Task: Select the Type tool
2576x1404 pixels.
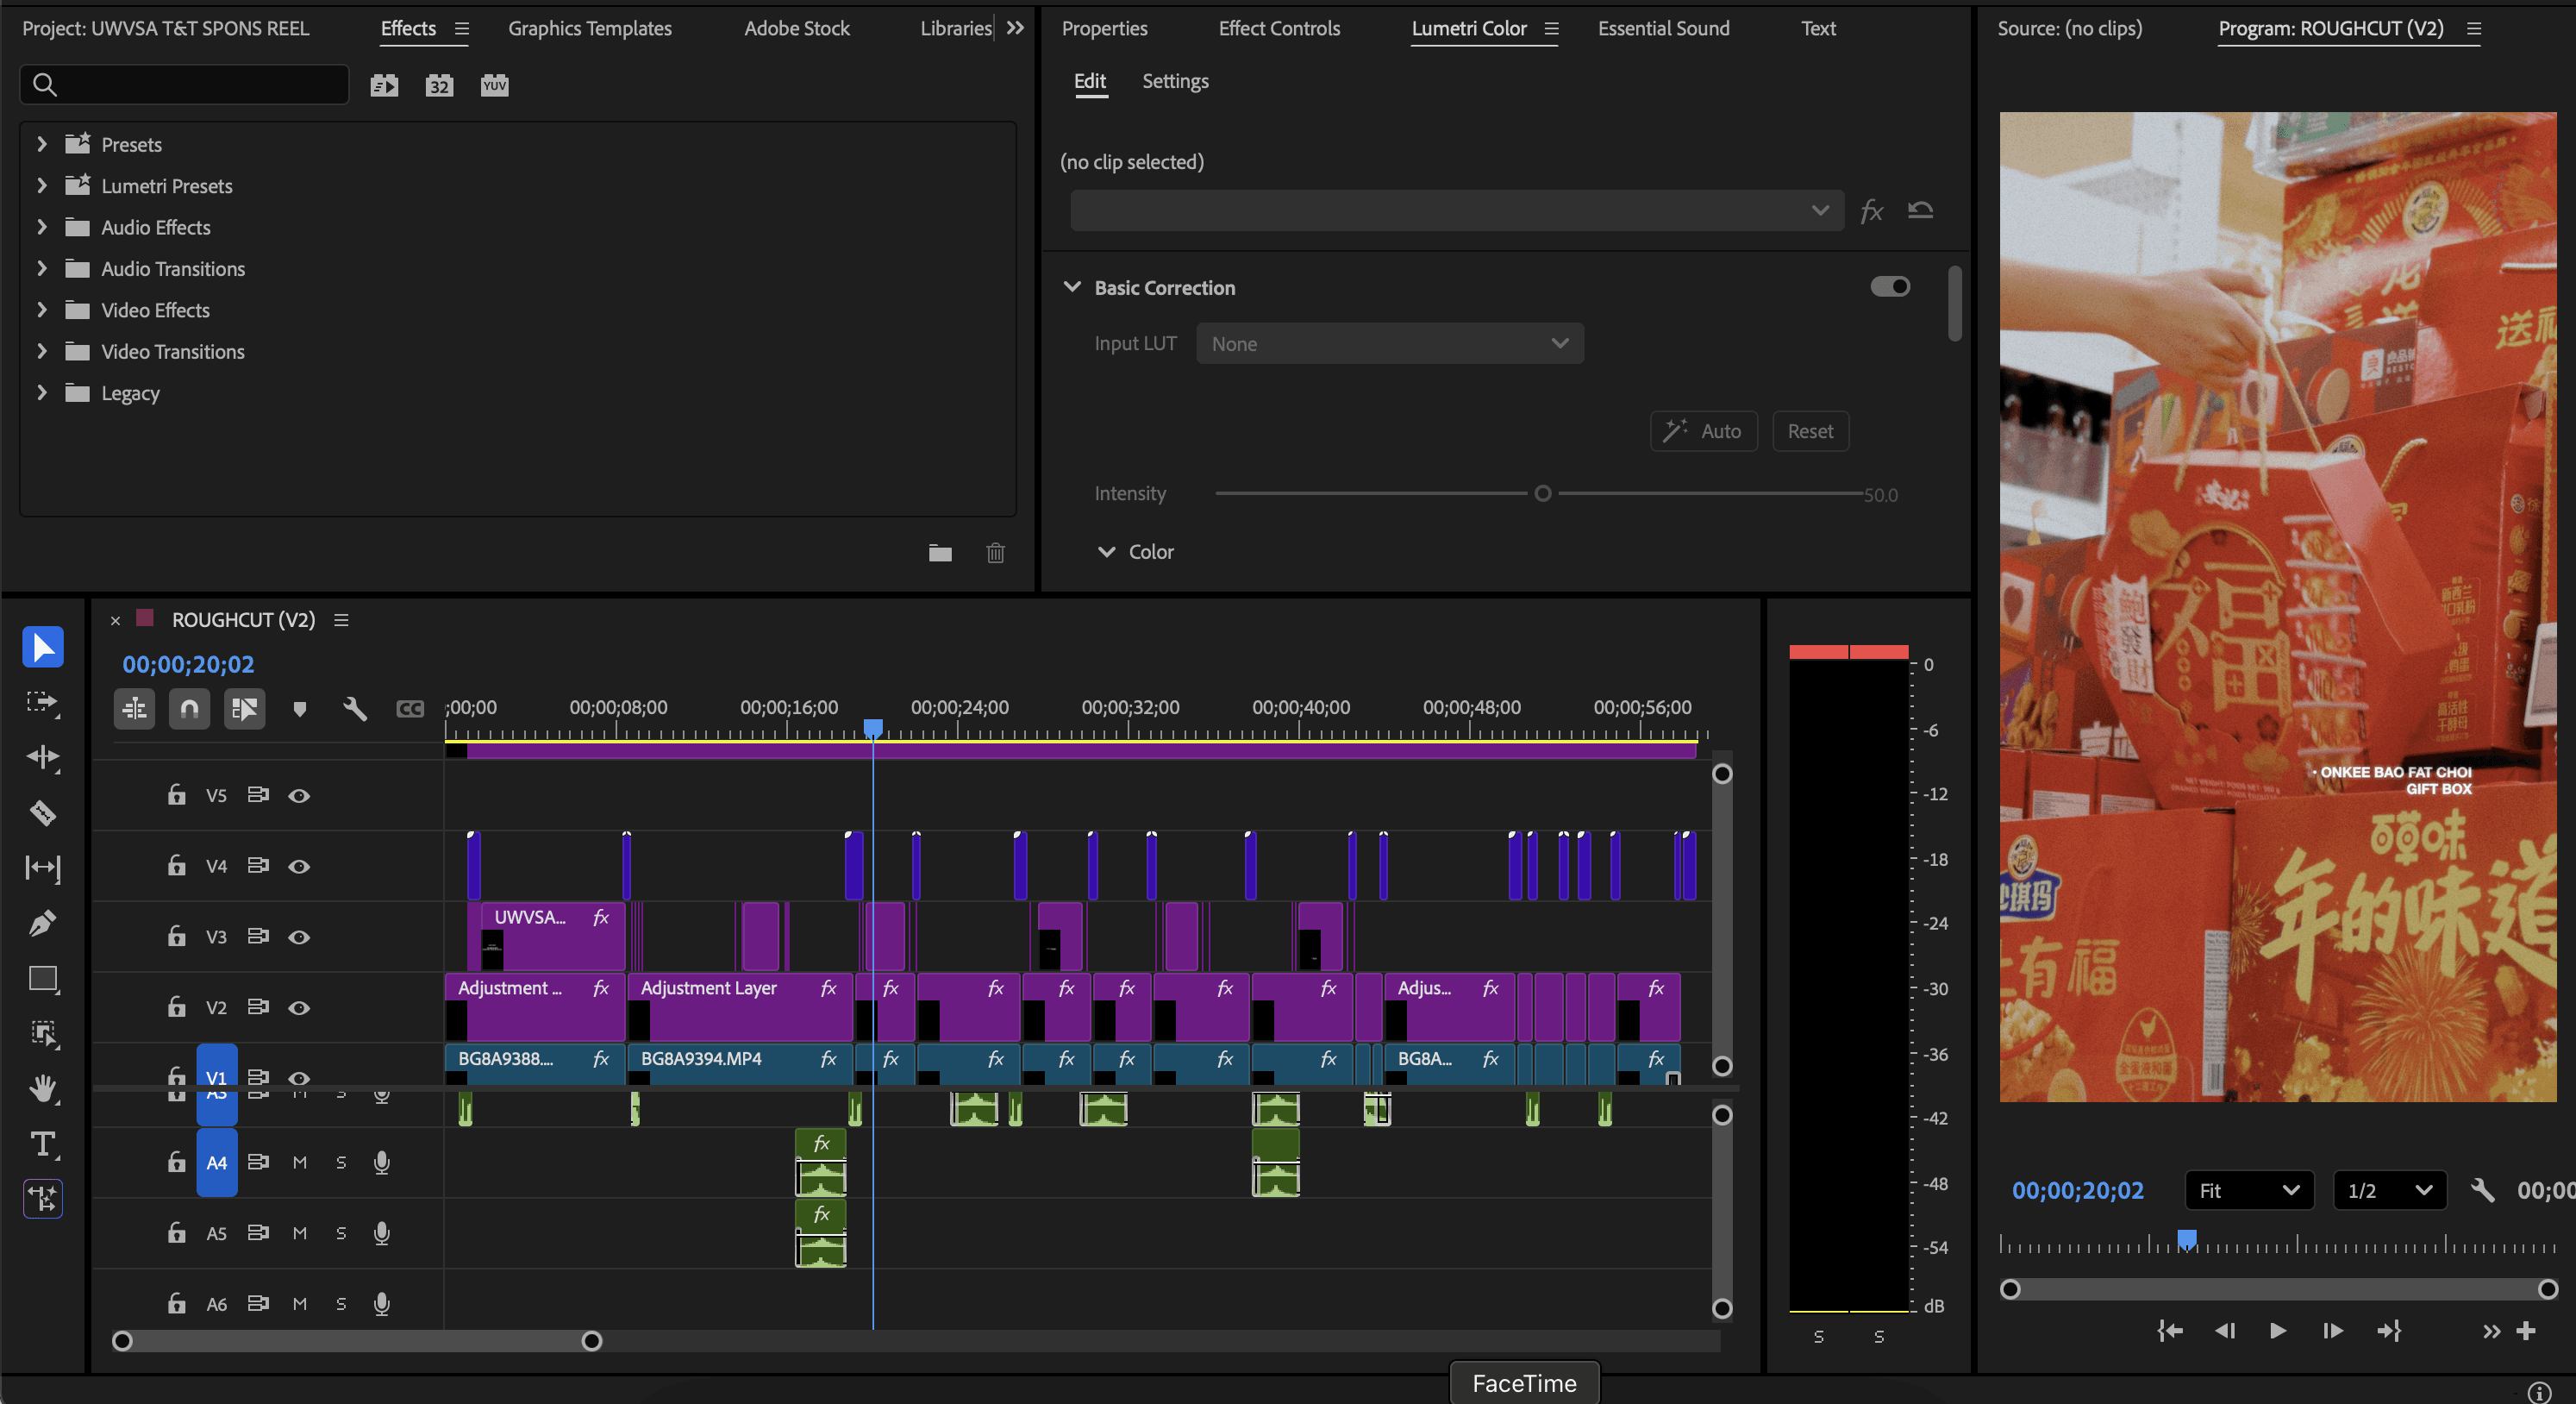Action: [42, 1144]
